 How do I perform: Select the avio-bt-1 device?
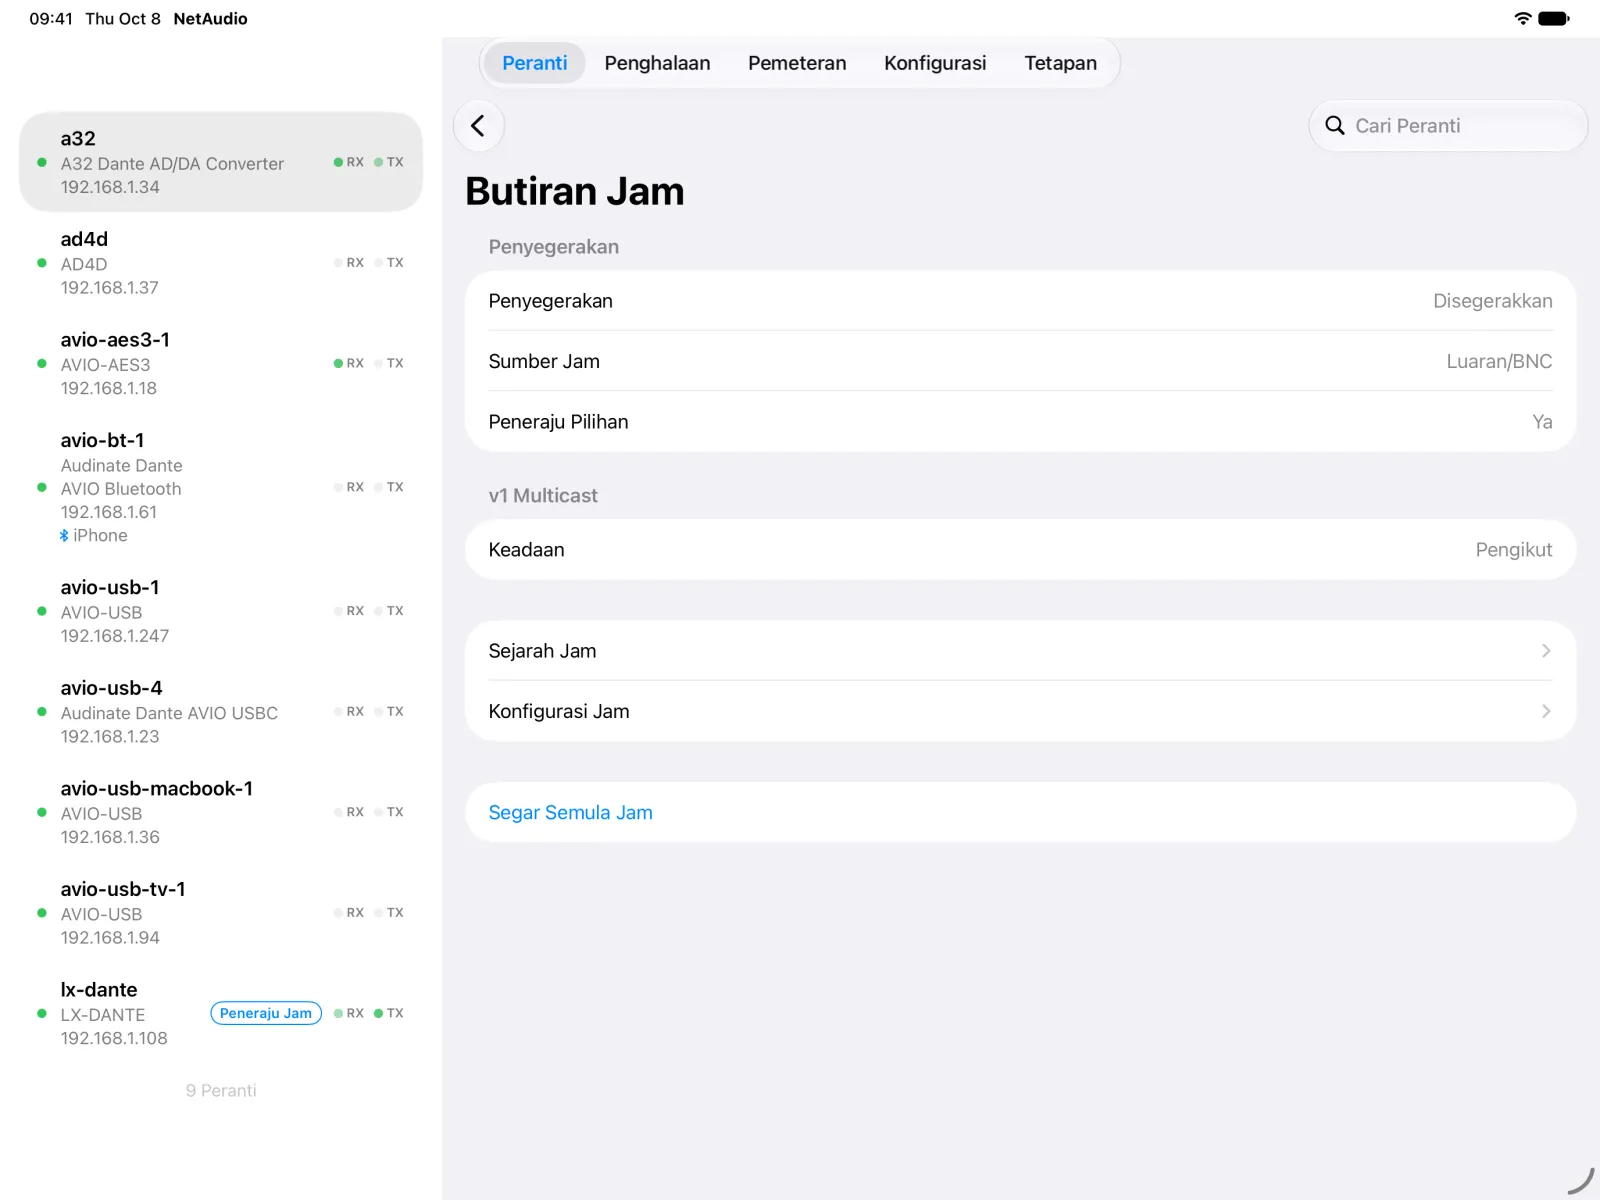tap(221, 487)
